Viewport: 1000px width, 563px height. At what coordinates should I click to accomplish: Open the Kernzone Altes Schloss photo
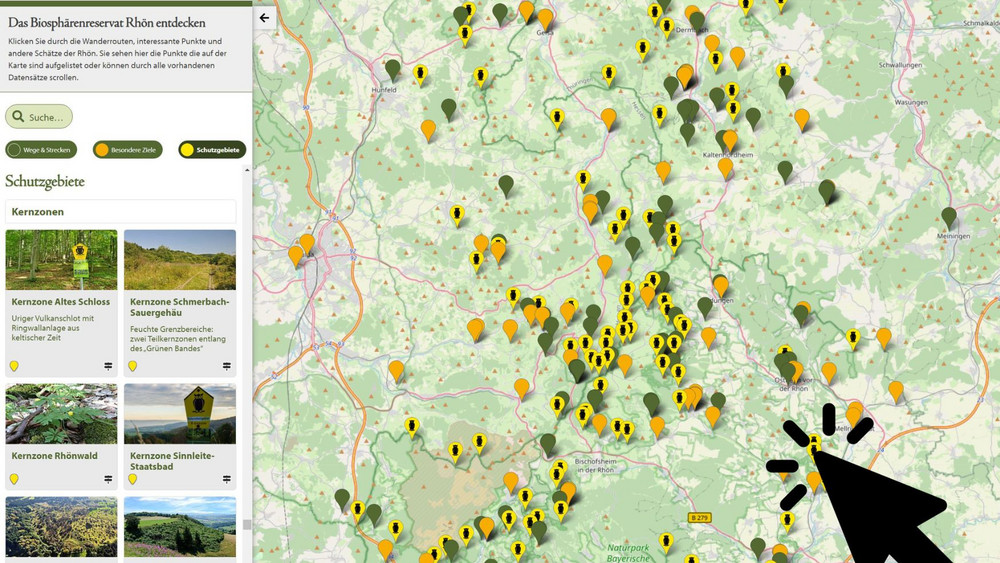(61, 260)
